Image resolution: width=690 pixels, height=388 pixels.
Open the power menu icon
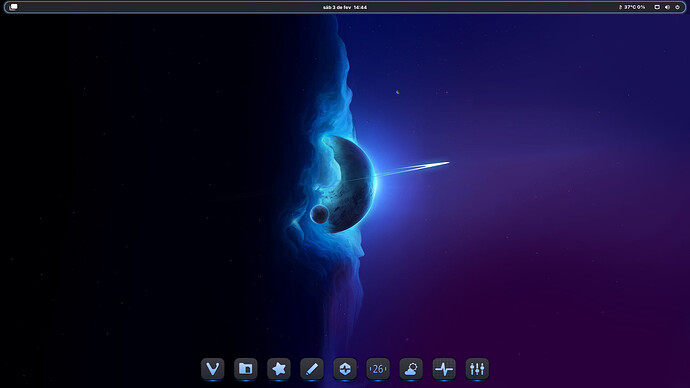point(677,7)
